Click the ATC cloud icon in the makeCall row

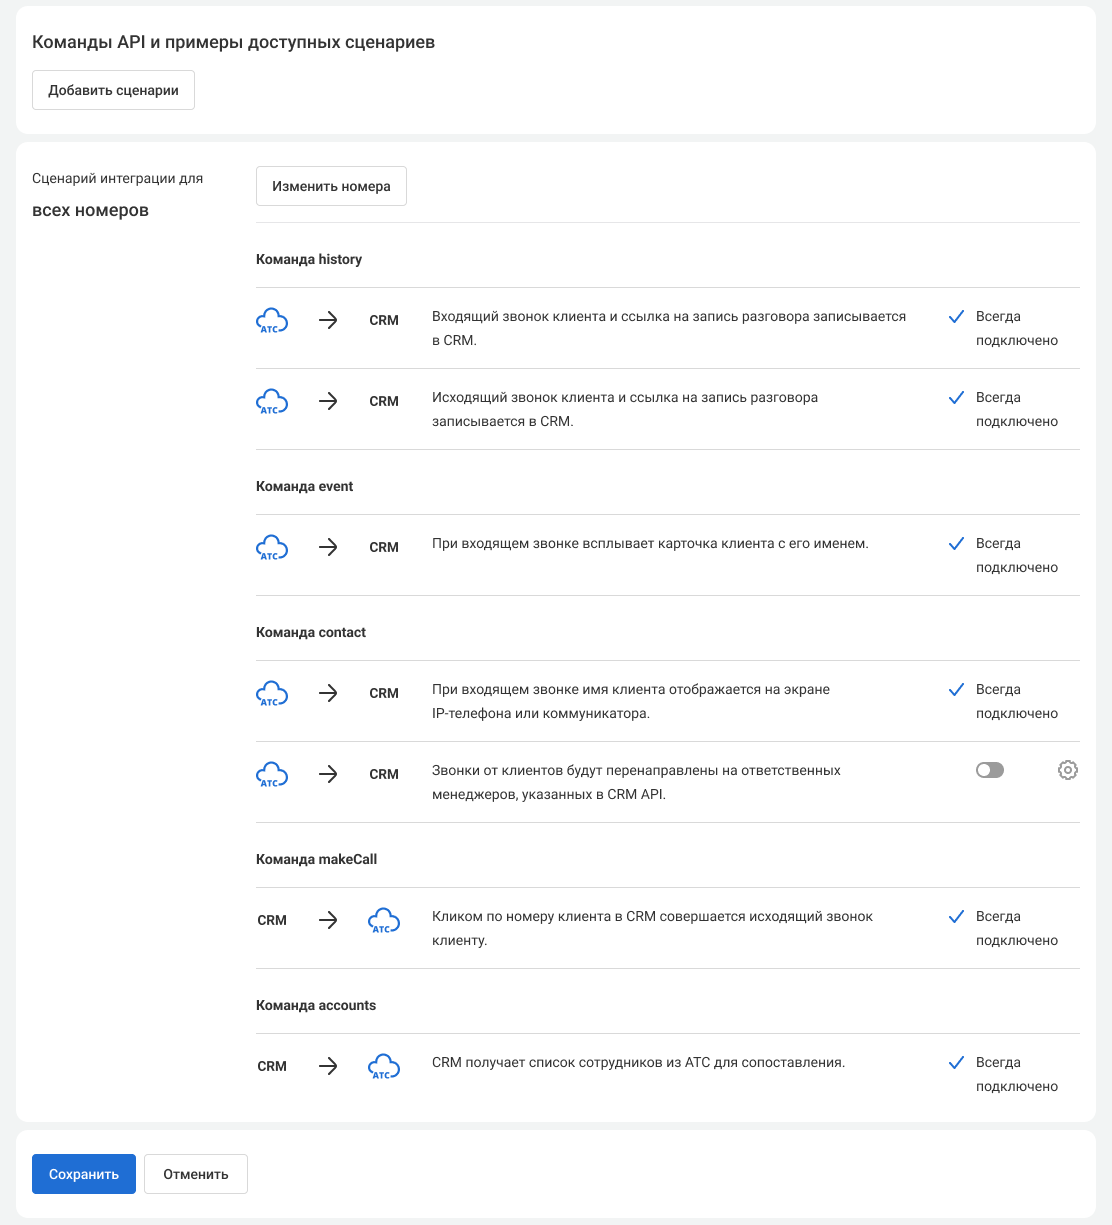tap(384, 921)
